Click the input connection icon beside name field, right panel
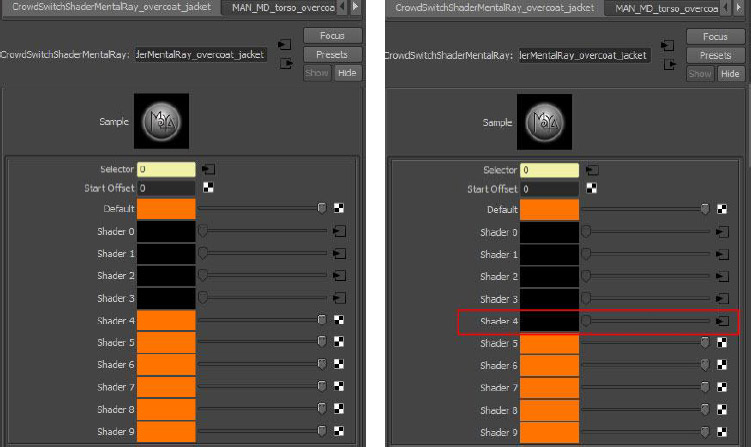The height and width of the screenshot is (447, 751). click(x=668, y=46)
